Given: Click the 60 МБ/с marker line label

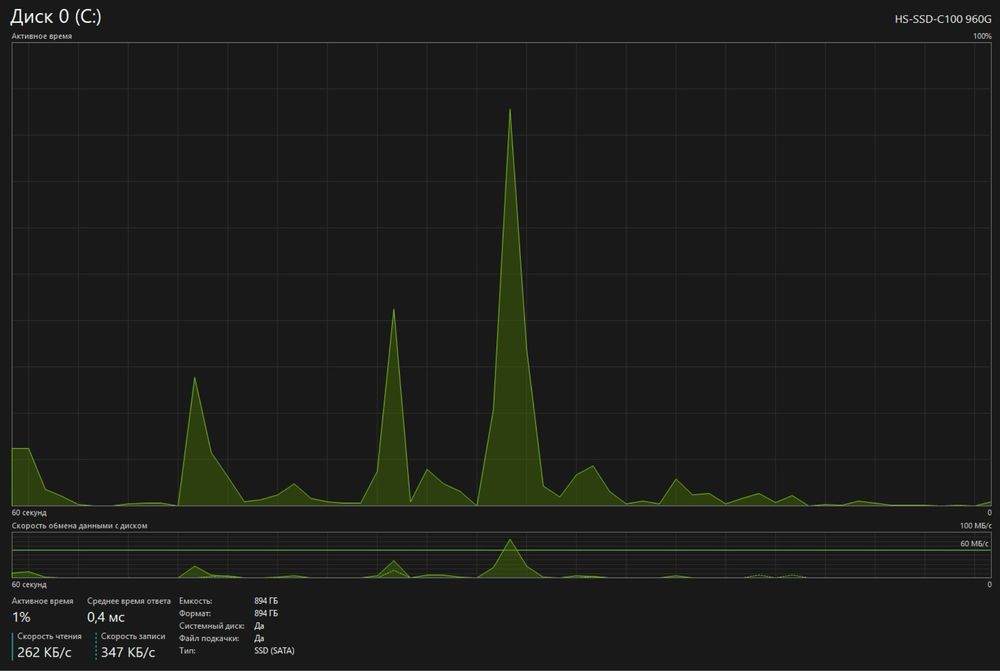Looking at the screenshot, I should (x=974, y=543).
